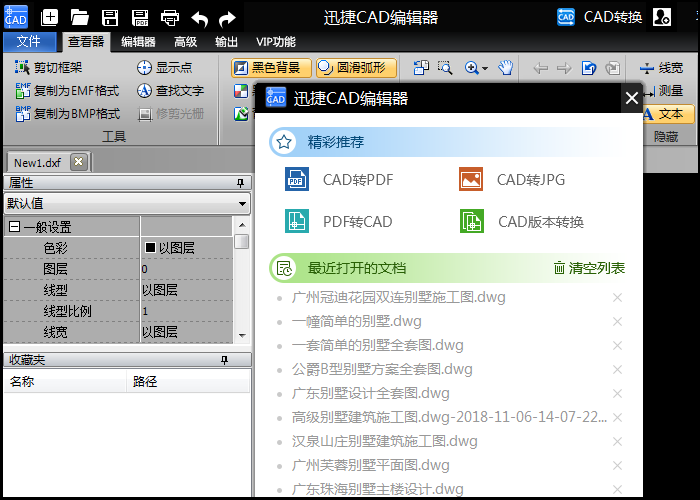The image size is (700, 500).
Task: Click the 迅捷CAD编辑器 app logo
Action: point(16,17)
